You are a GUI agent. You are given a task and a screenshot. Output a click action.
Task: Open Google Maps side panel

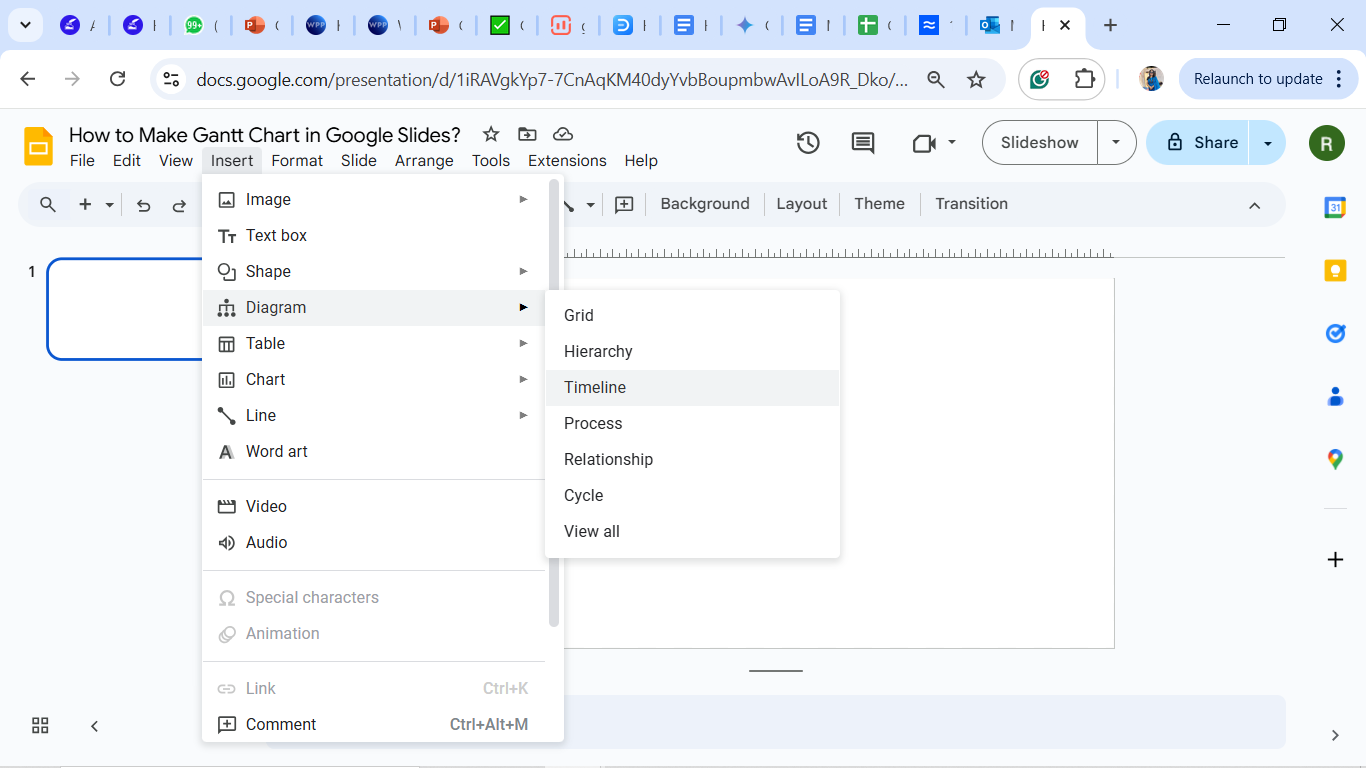coord(1335,459)
